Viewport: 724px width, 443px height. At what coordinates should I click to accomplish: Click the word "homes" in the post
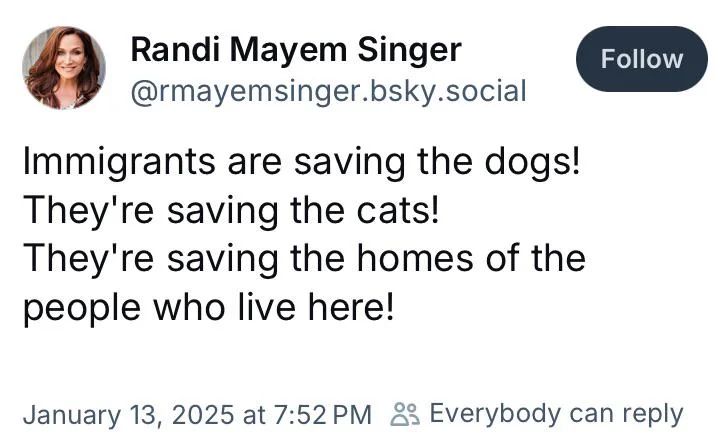[x=415, y=259]
